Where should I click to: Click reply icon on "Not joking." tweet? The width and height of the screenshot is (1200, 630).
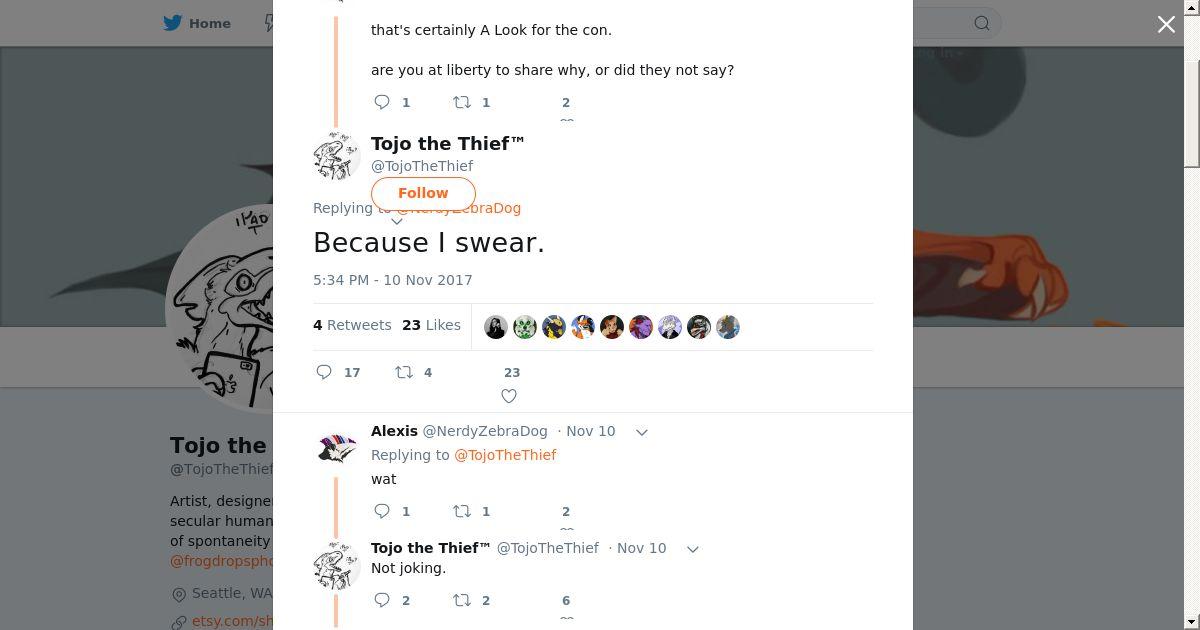(x=382, y=600)
